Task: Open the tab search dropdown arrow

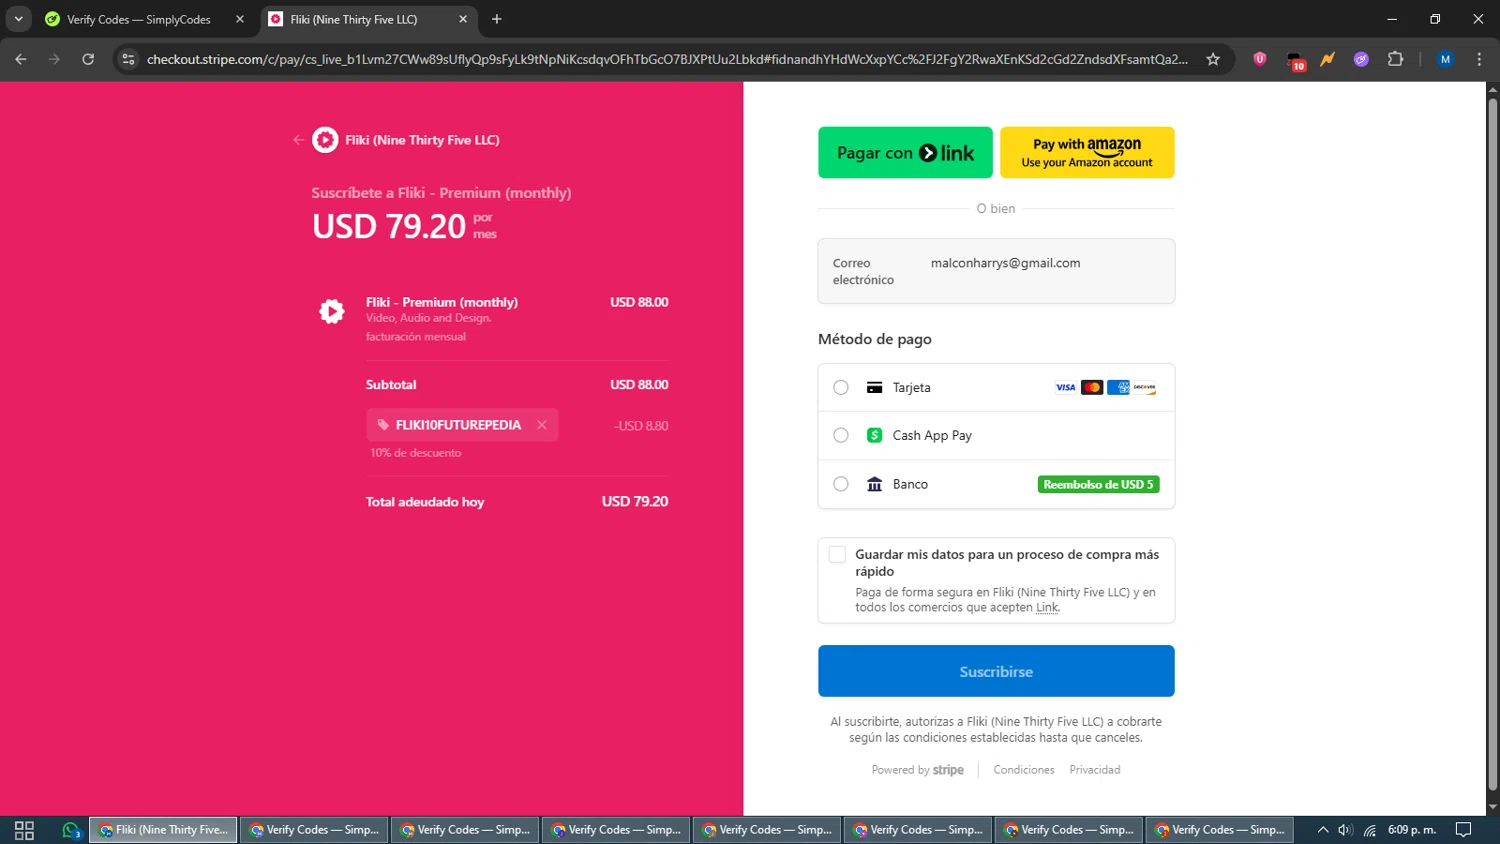Action: coord(18,19)
